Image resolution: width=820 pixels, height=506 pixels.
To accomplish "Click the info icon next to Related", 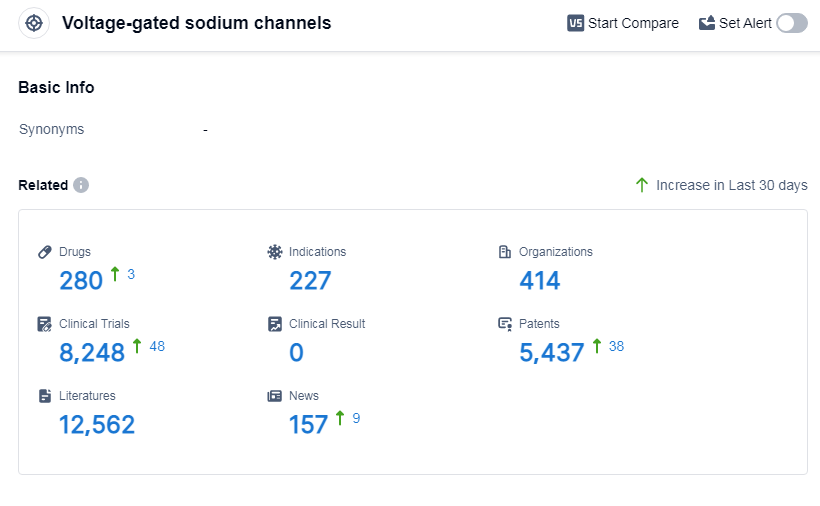I will (81, 185).
